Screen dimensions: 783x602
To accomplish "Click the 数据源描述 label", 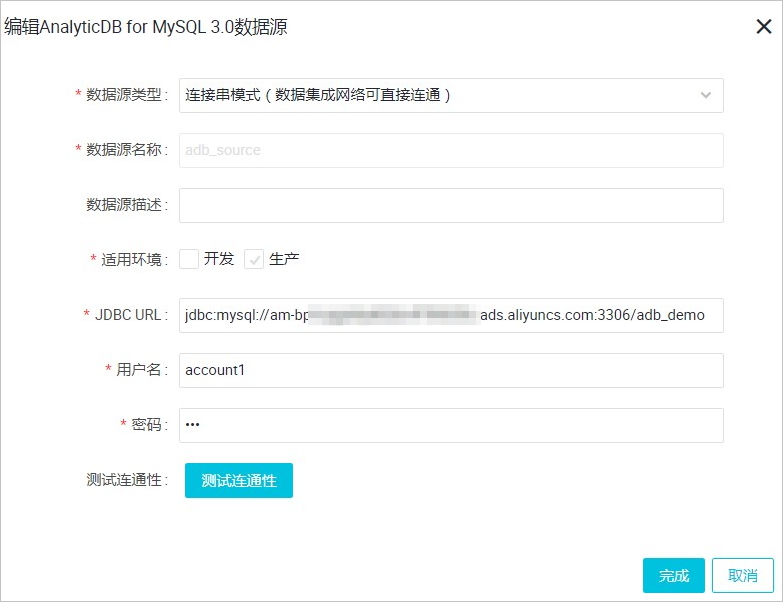I will coord(123,205).
